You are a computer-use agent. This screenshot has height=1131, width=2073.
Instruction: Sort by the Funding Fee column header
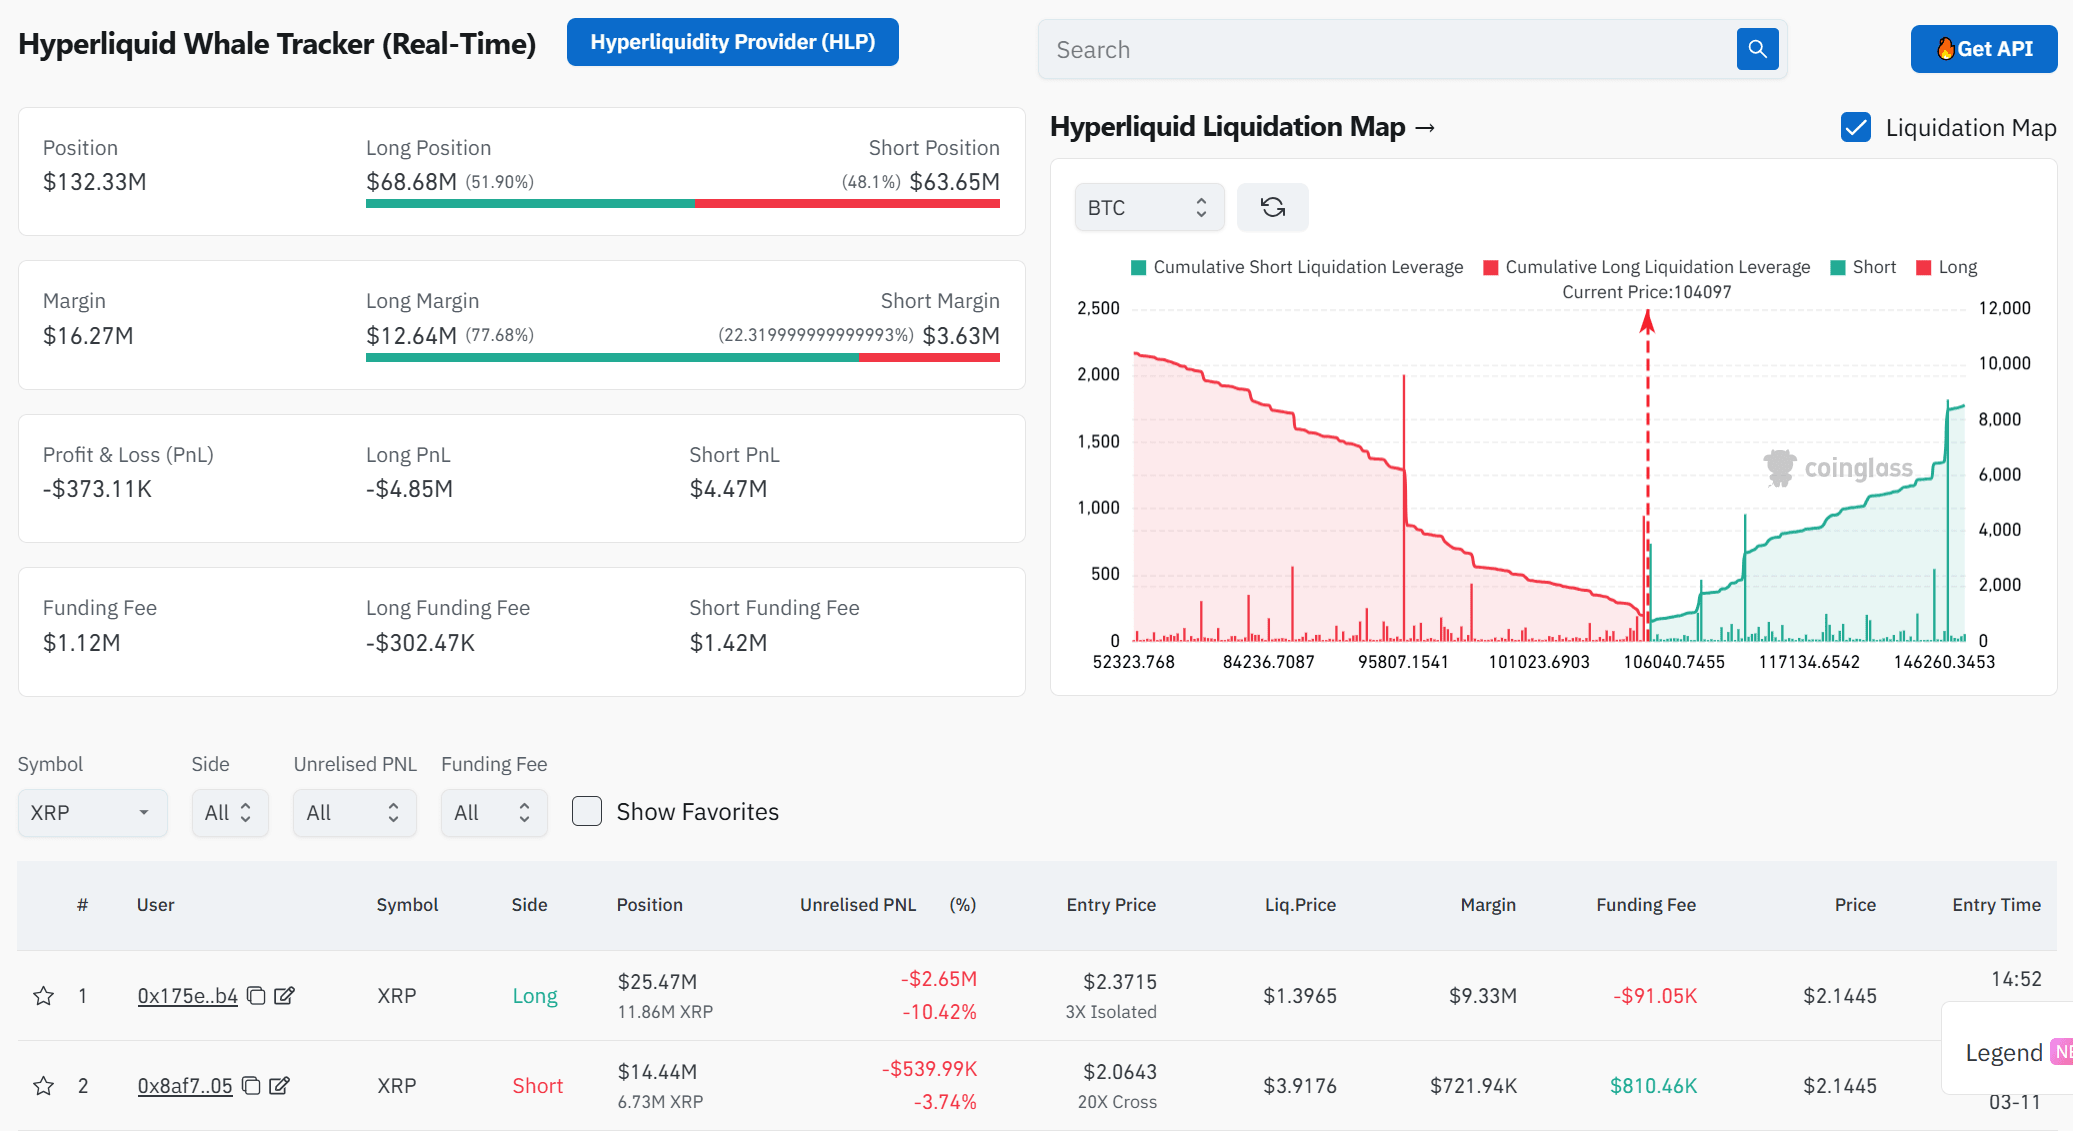click(x=1646, y=905)
